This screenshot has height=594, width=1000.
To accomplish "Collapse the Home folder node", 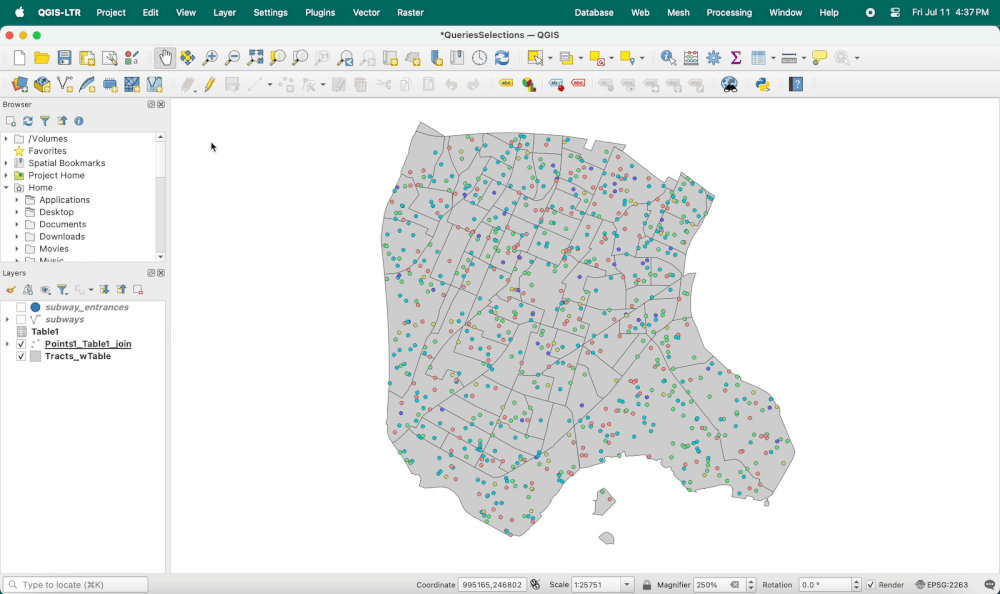I will [x=6, y=188].
